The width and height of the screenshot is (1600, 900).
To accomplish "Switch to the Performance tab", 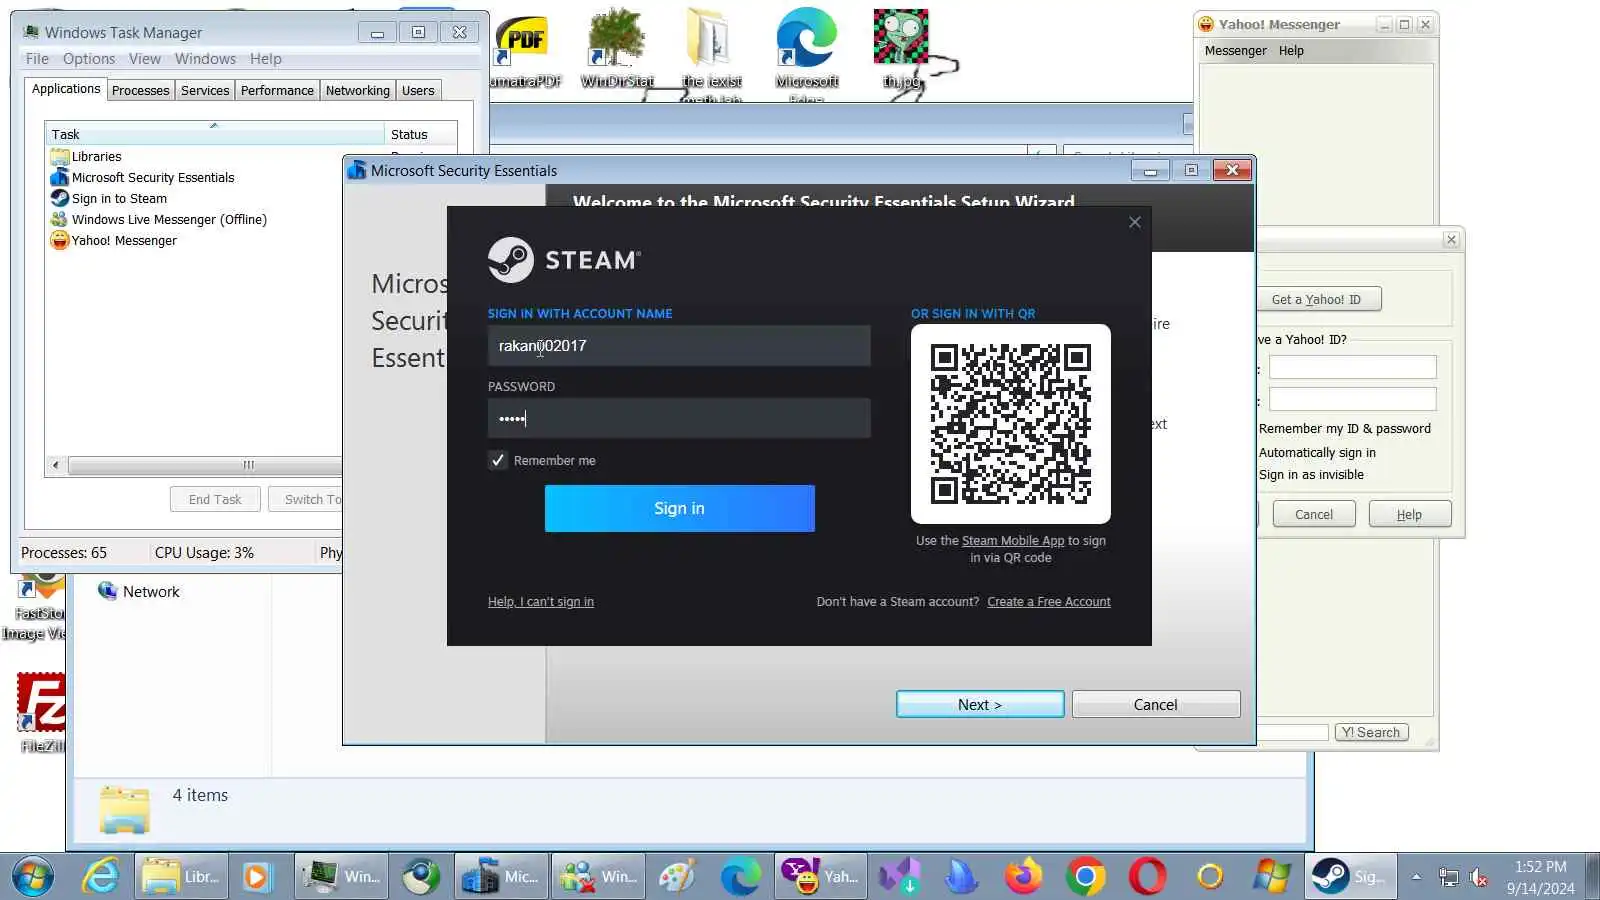I will tap(277, 90).
